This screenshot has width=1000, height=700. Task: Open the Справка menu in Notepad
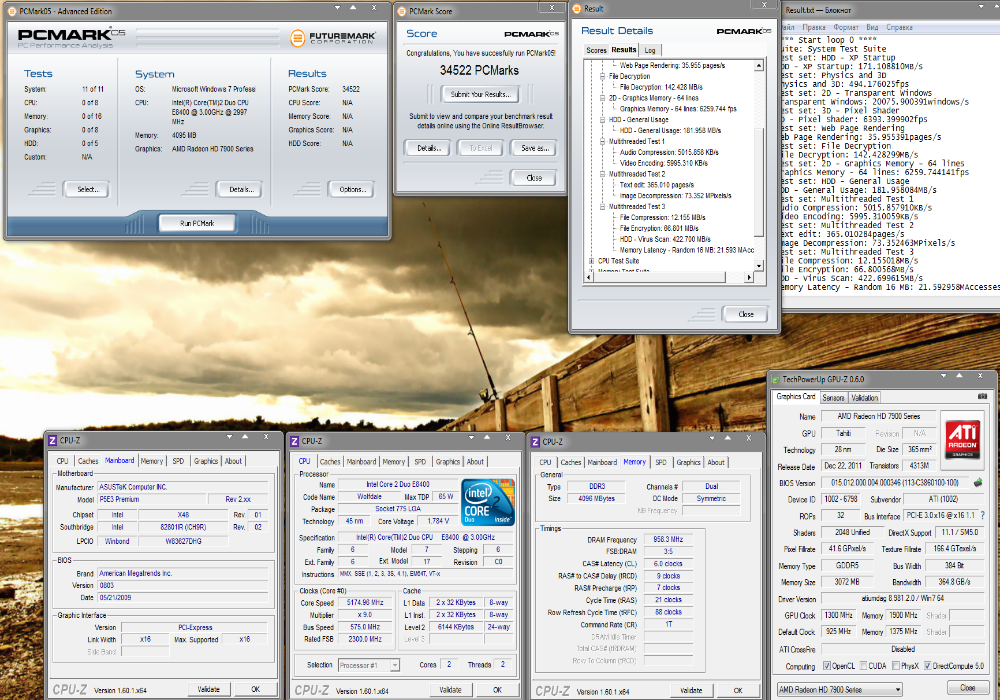tap(899, 27)
